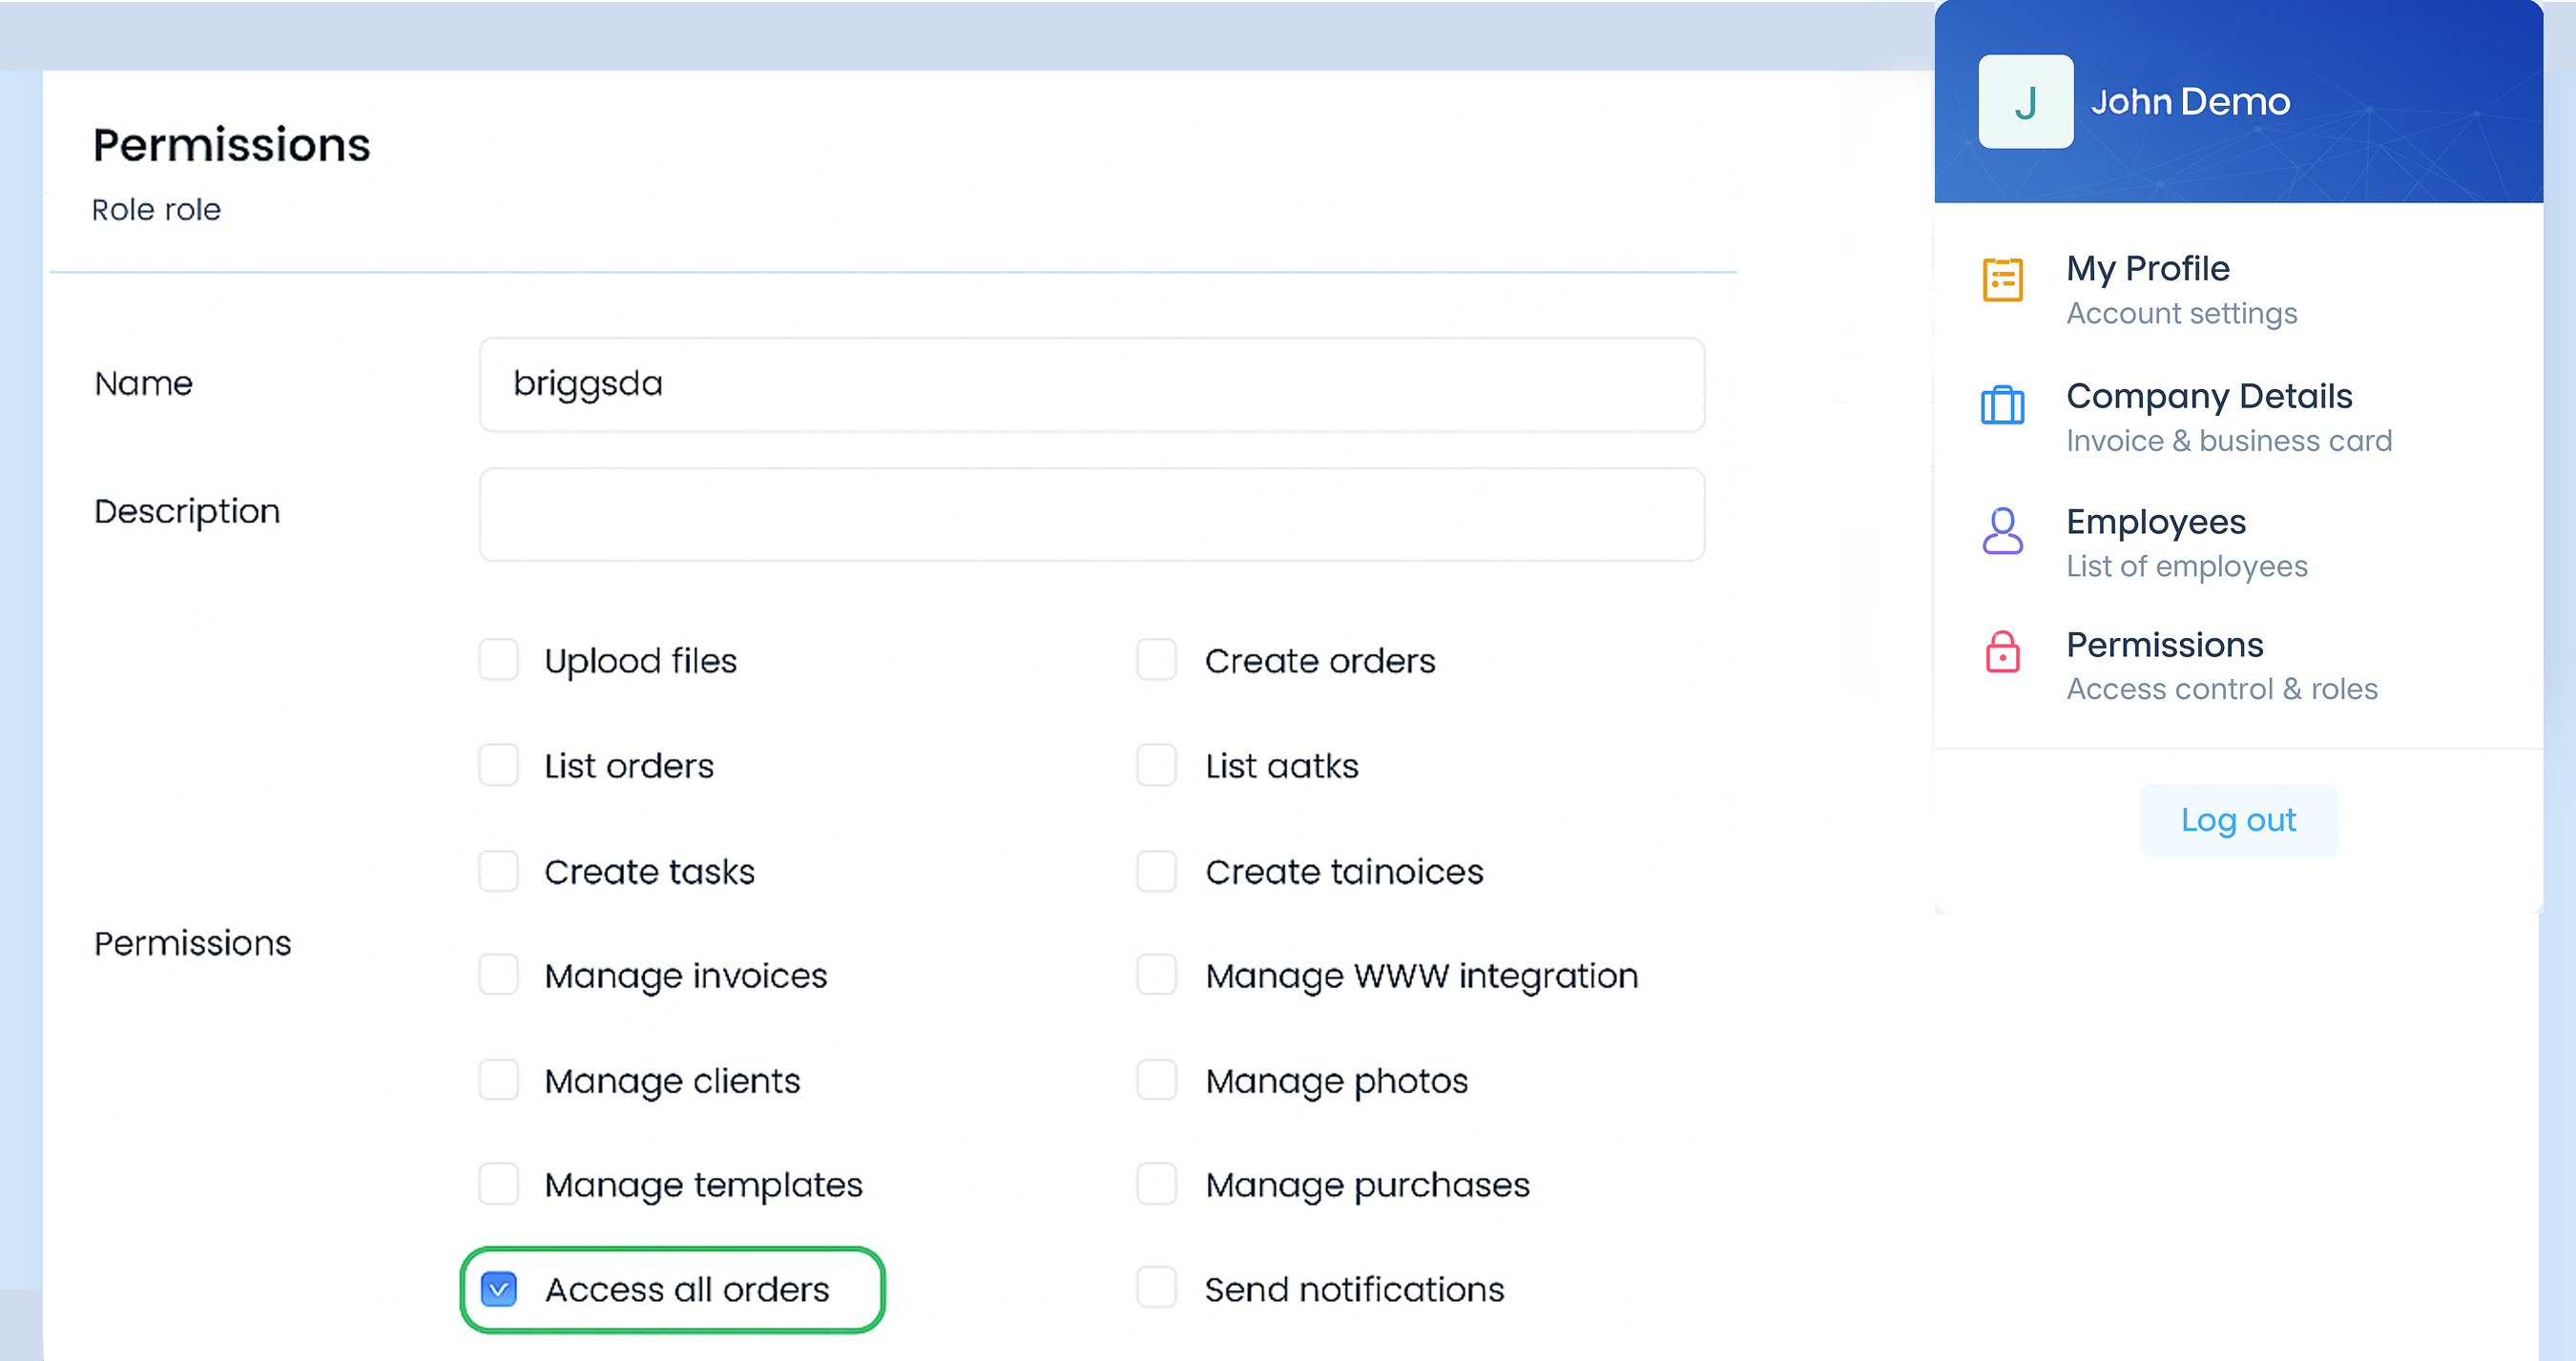
Task: Tick the List orders checkbox
Action: click(x=498, y=765)
